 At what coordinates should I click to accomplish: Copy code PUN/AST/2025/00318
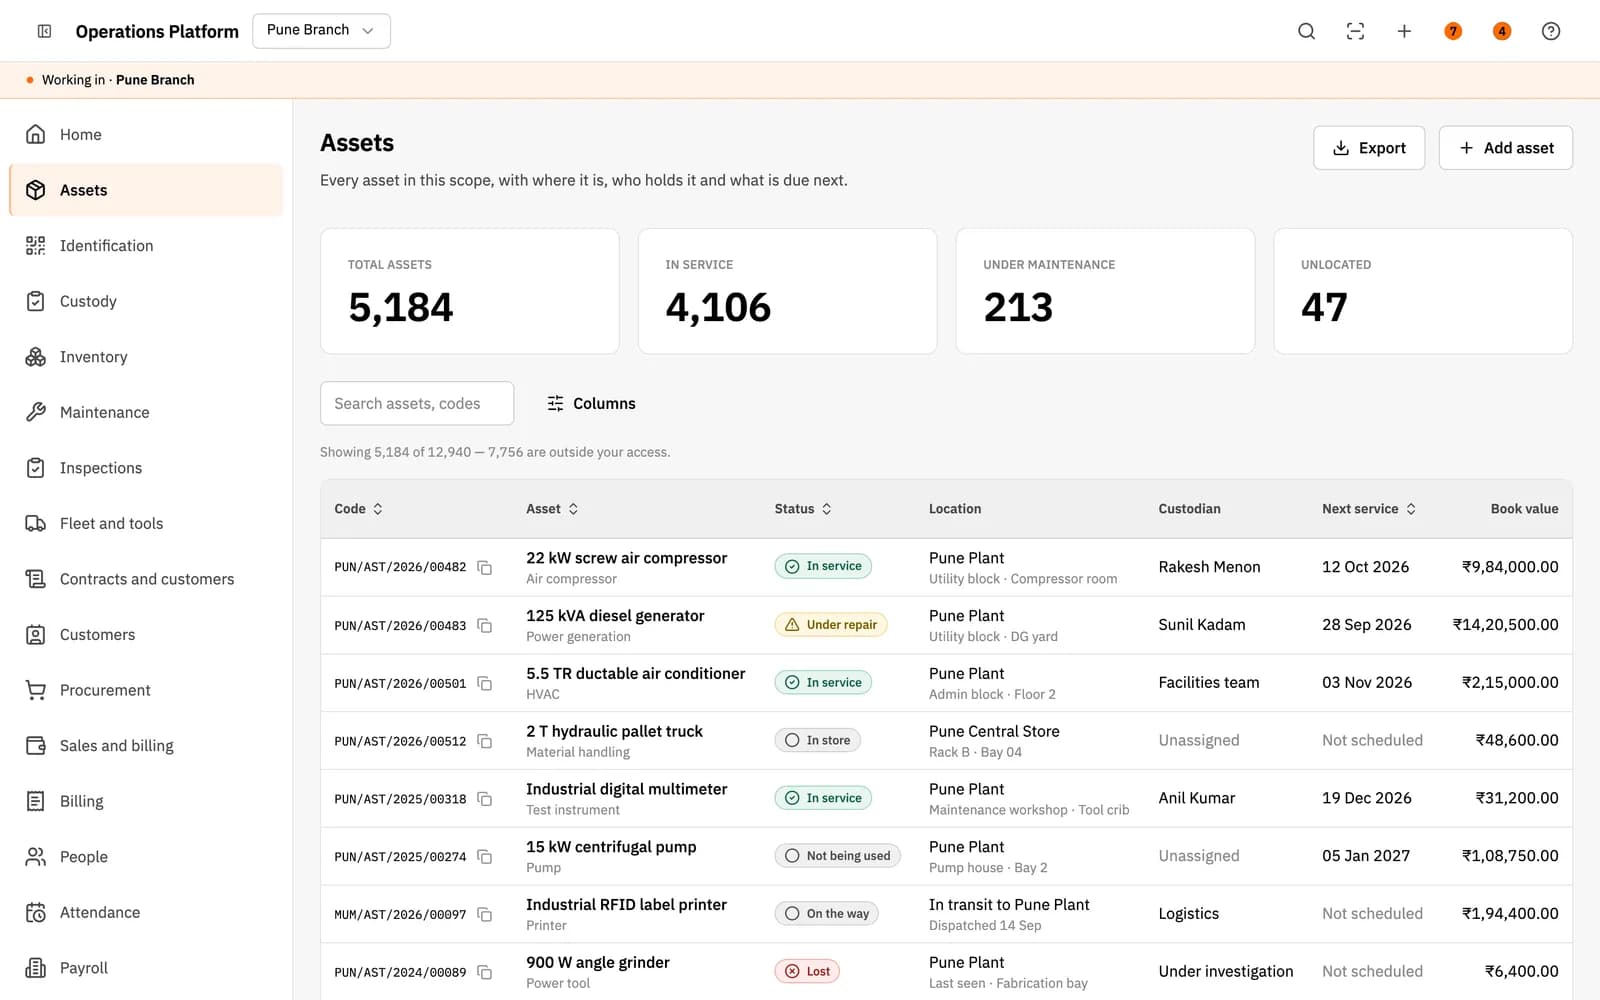(x=485, y=799)
